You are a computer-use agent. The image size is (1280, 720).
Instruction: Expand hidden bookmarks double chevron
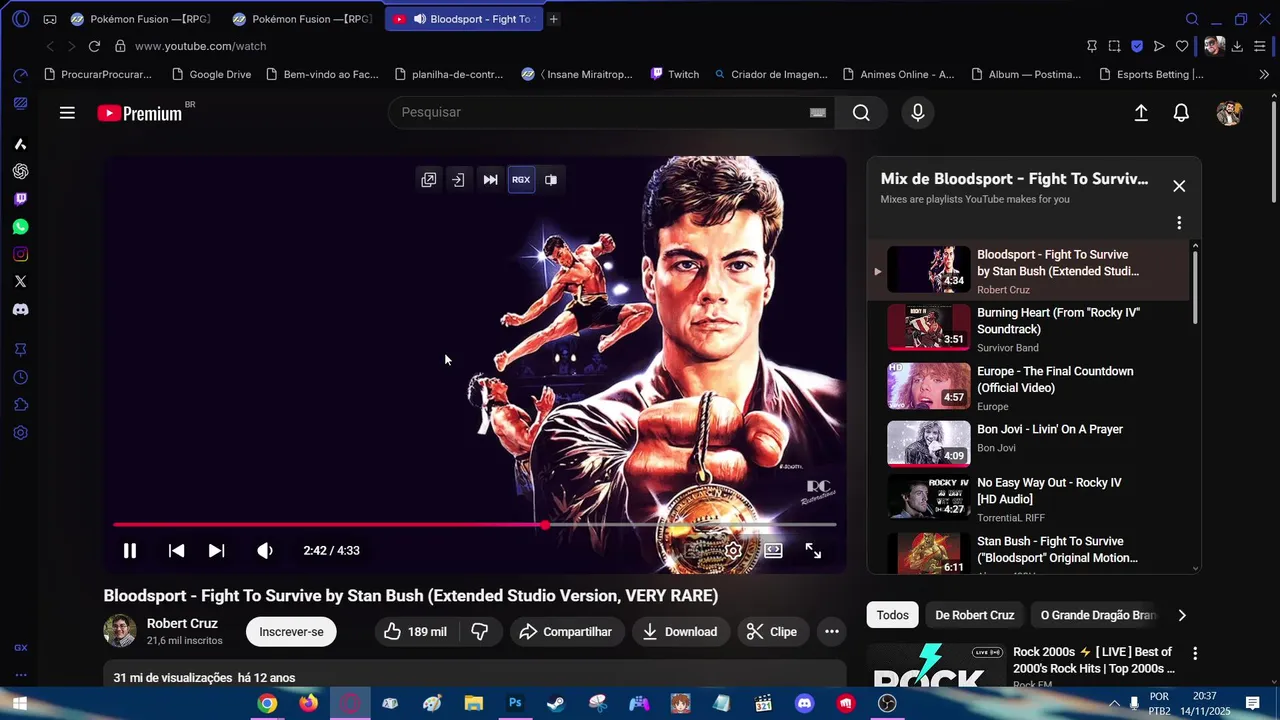click(1263, 74)
